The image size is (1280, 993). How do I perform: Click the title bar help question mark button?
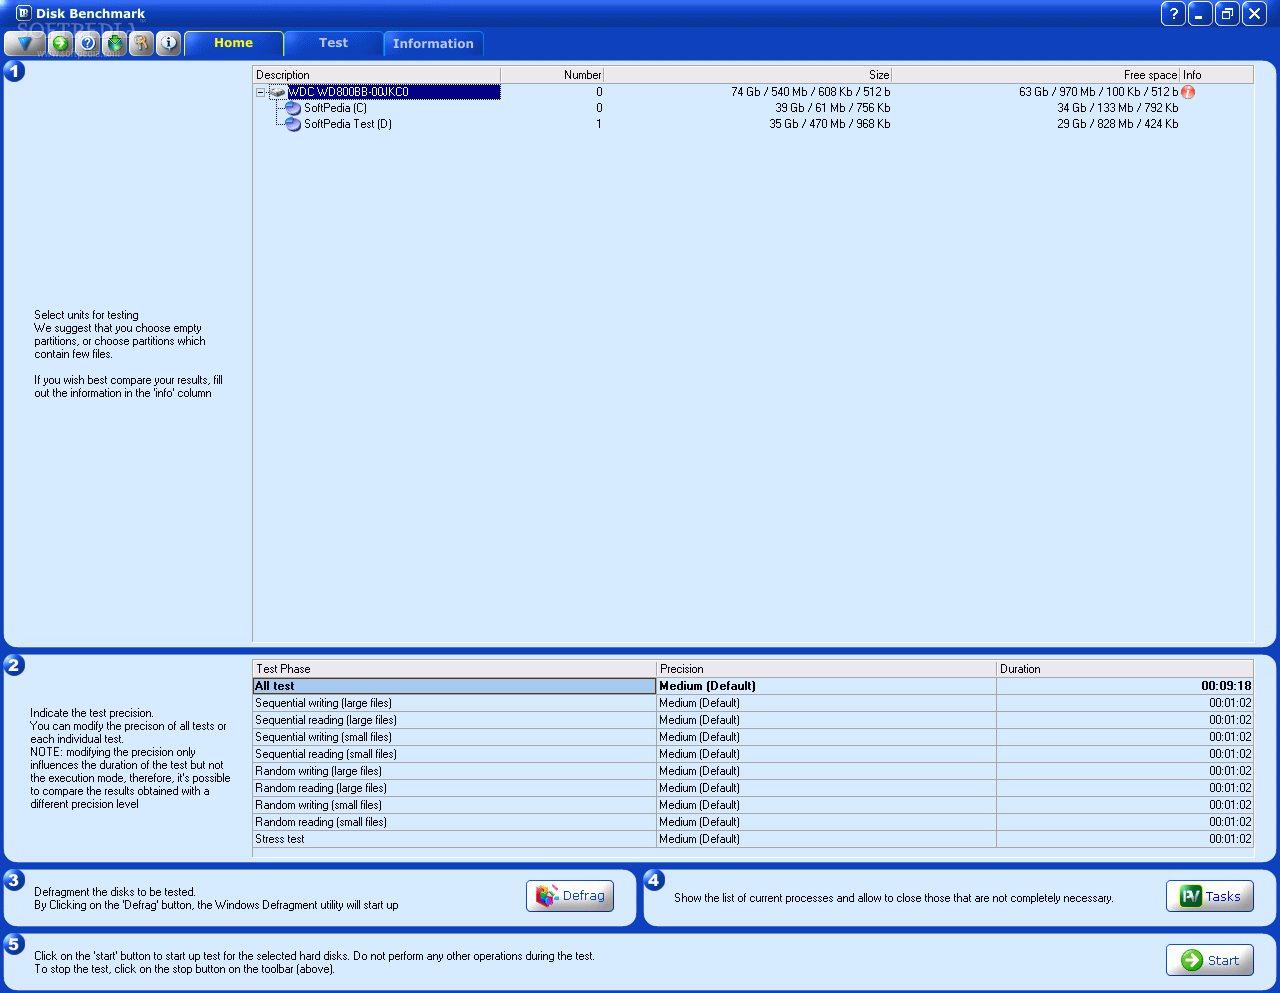[x=1173, y=13]
